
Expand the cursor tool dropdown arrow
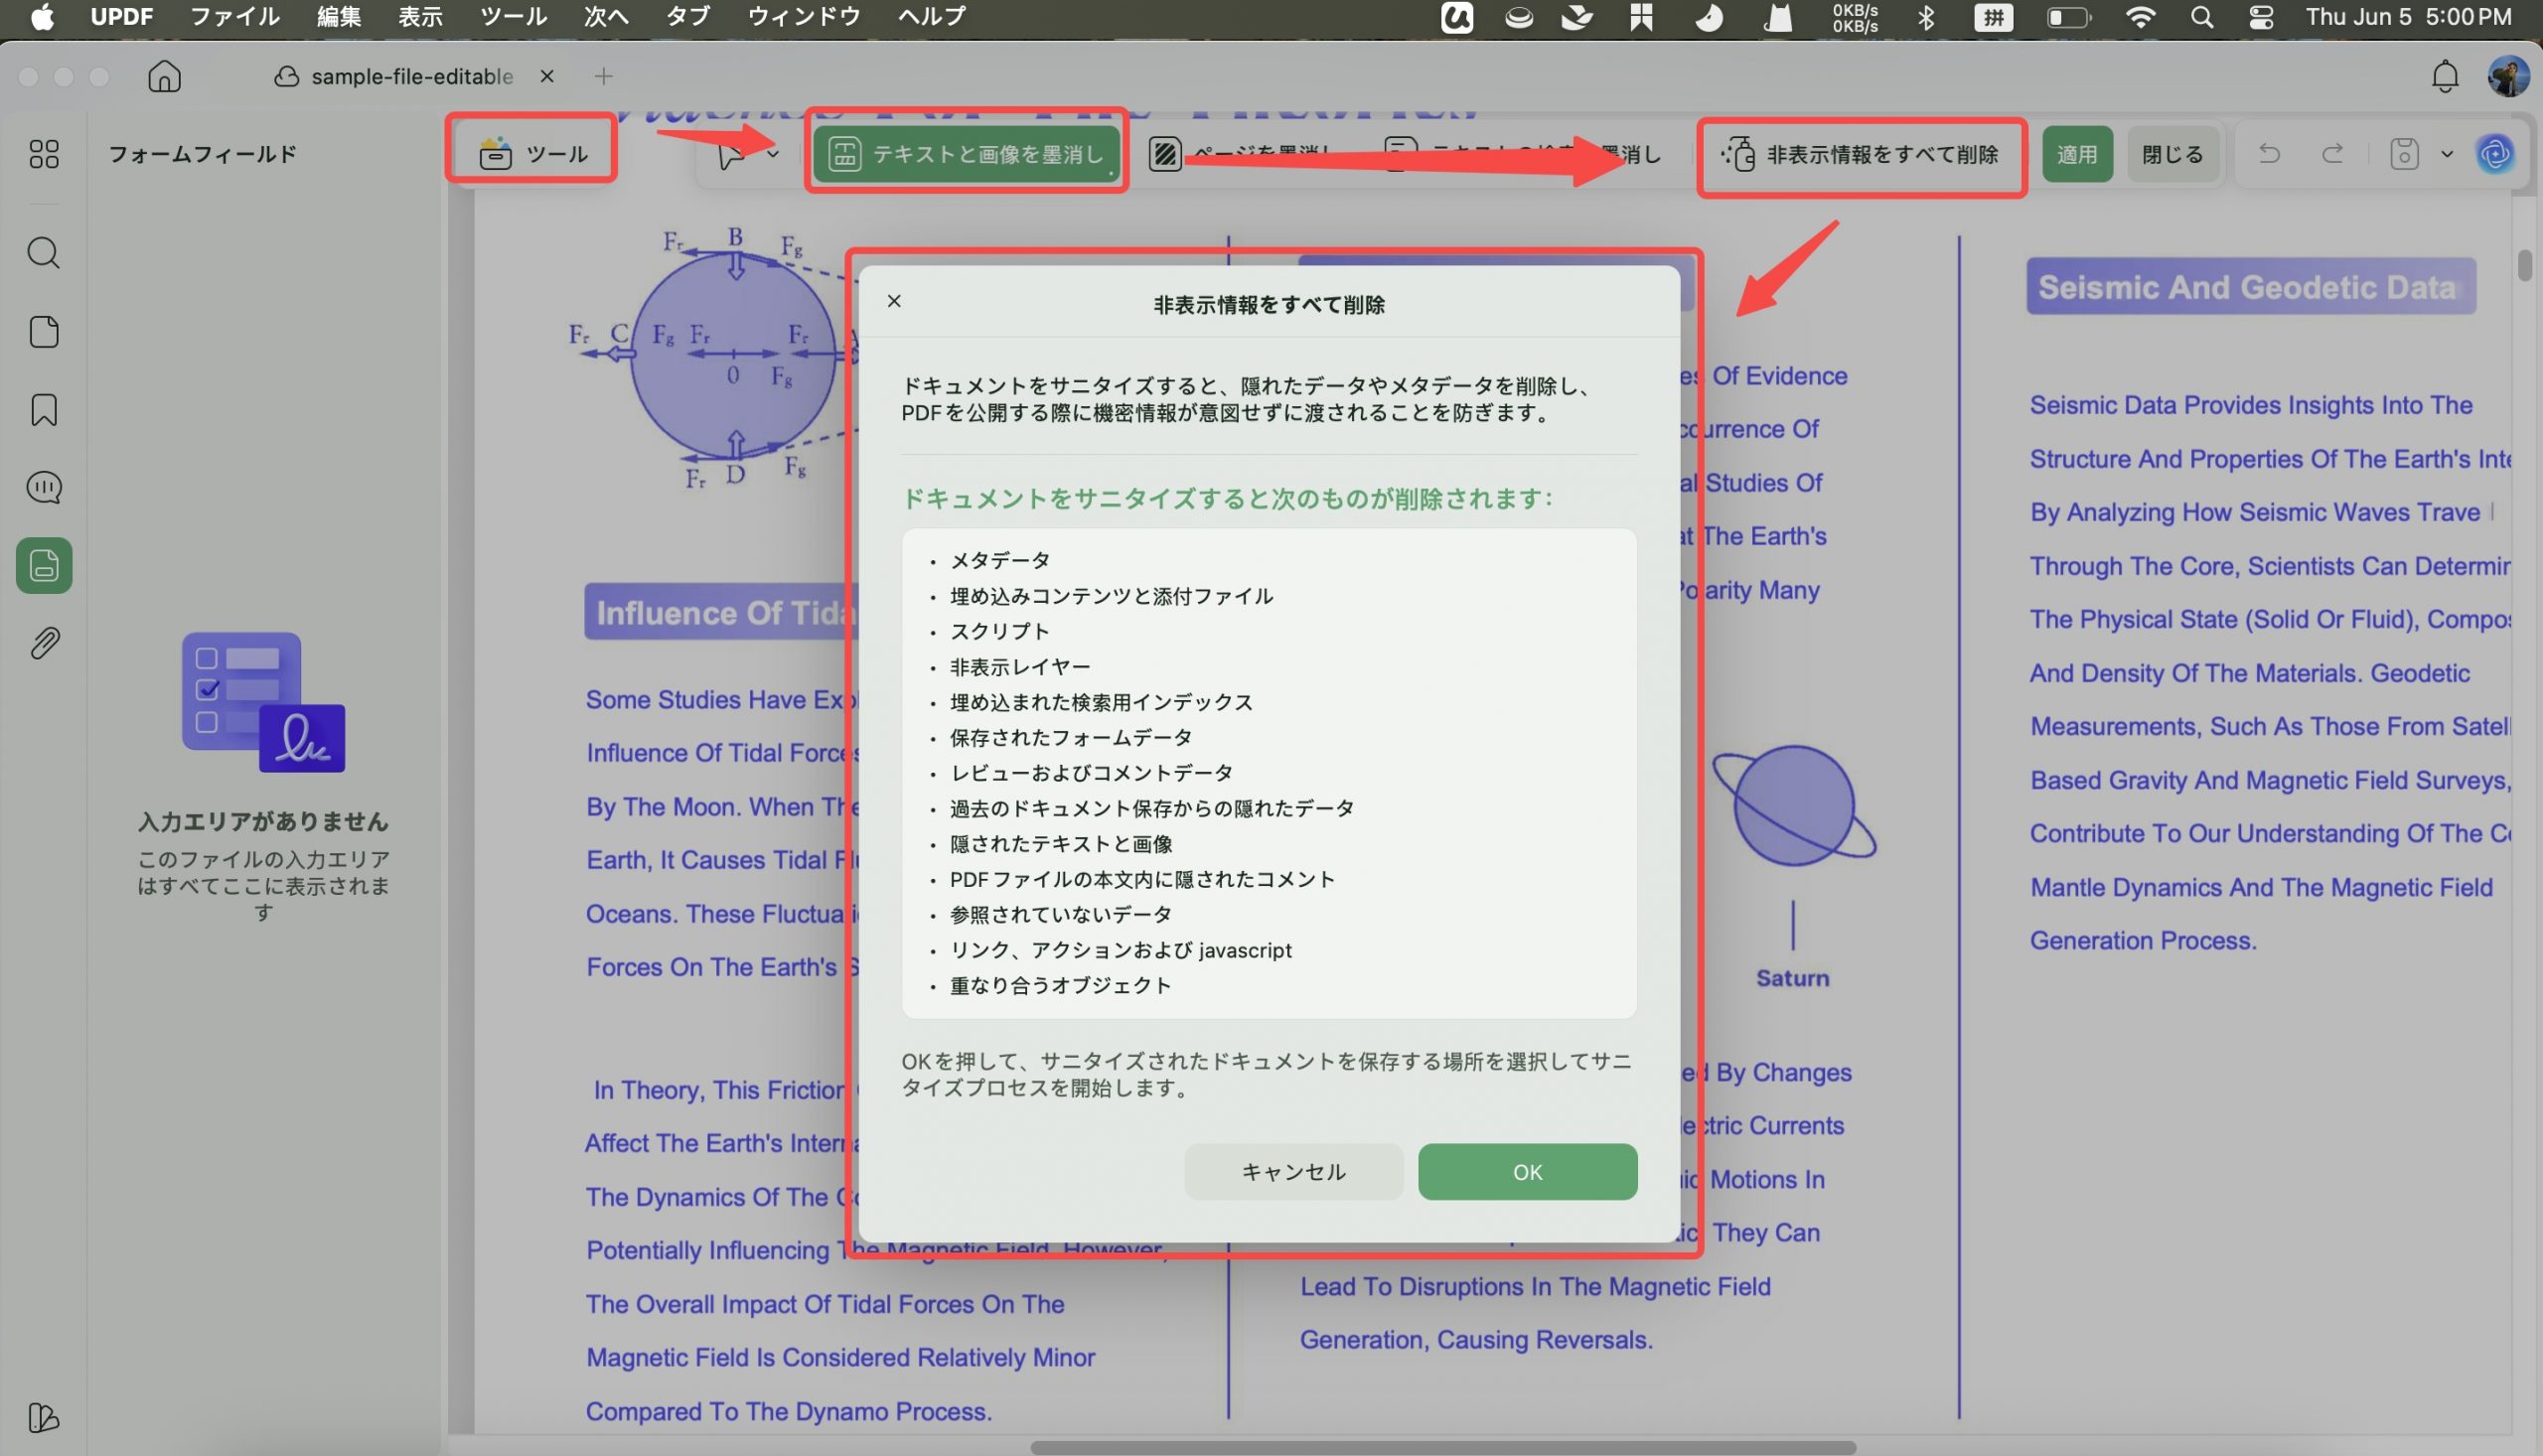point(772,155)
